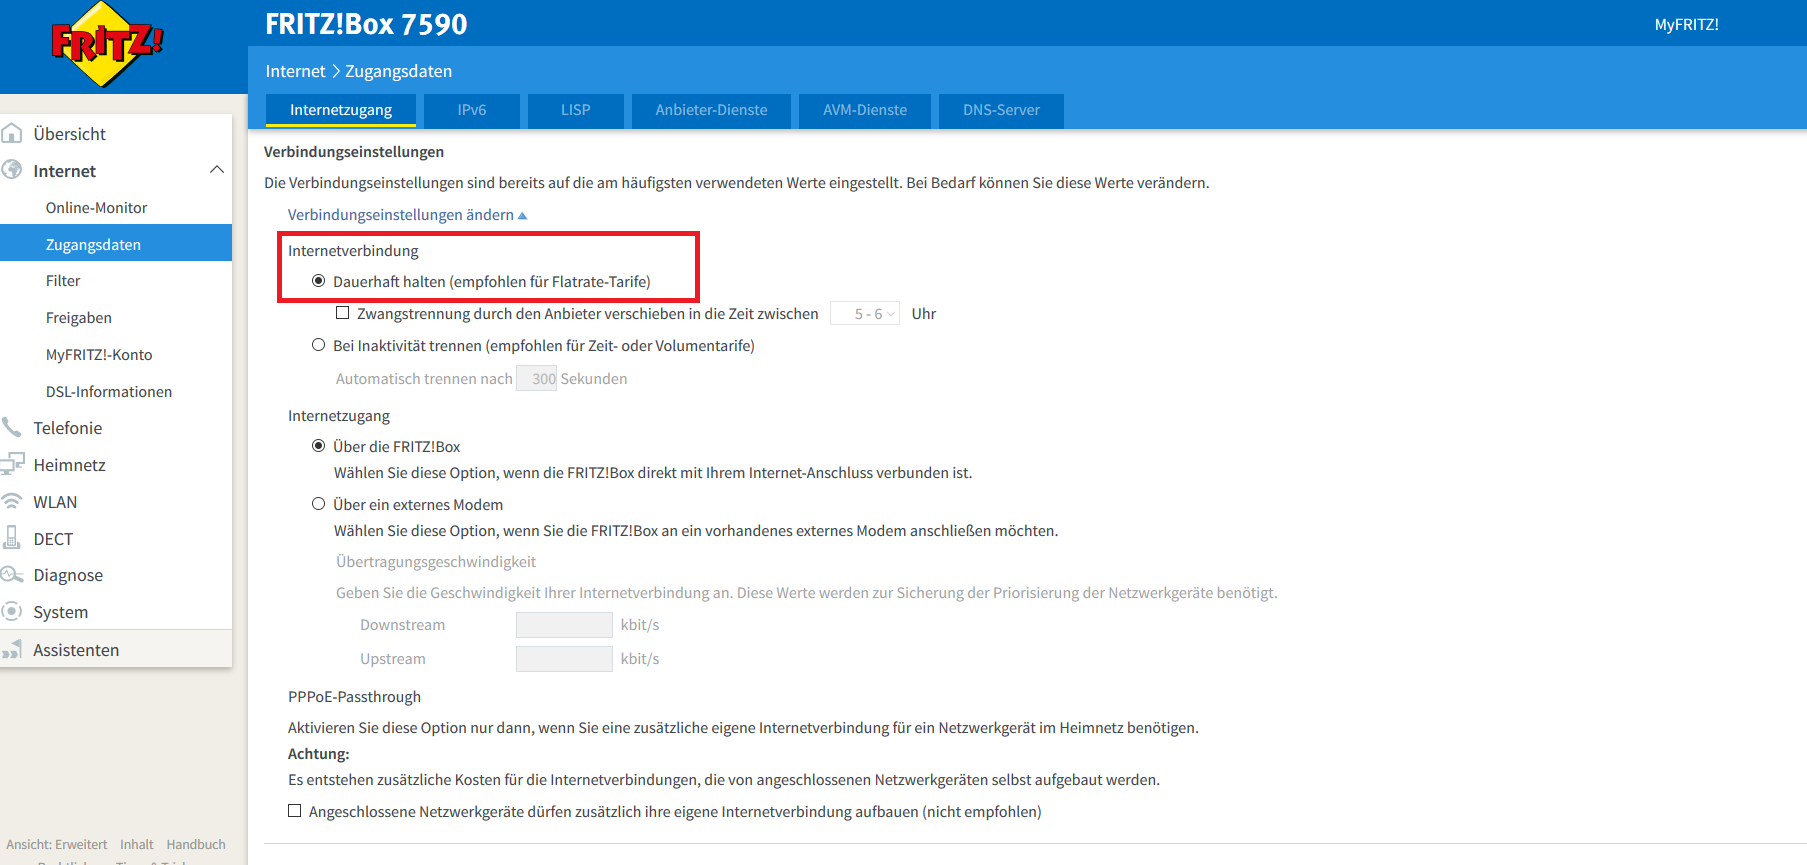This screenshot has height=865, width=1807.
Task: Open the 5 - 6 Uhr time dropdown
Action: click(x=865, y=314)
